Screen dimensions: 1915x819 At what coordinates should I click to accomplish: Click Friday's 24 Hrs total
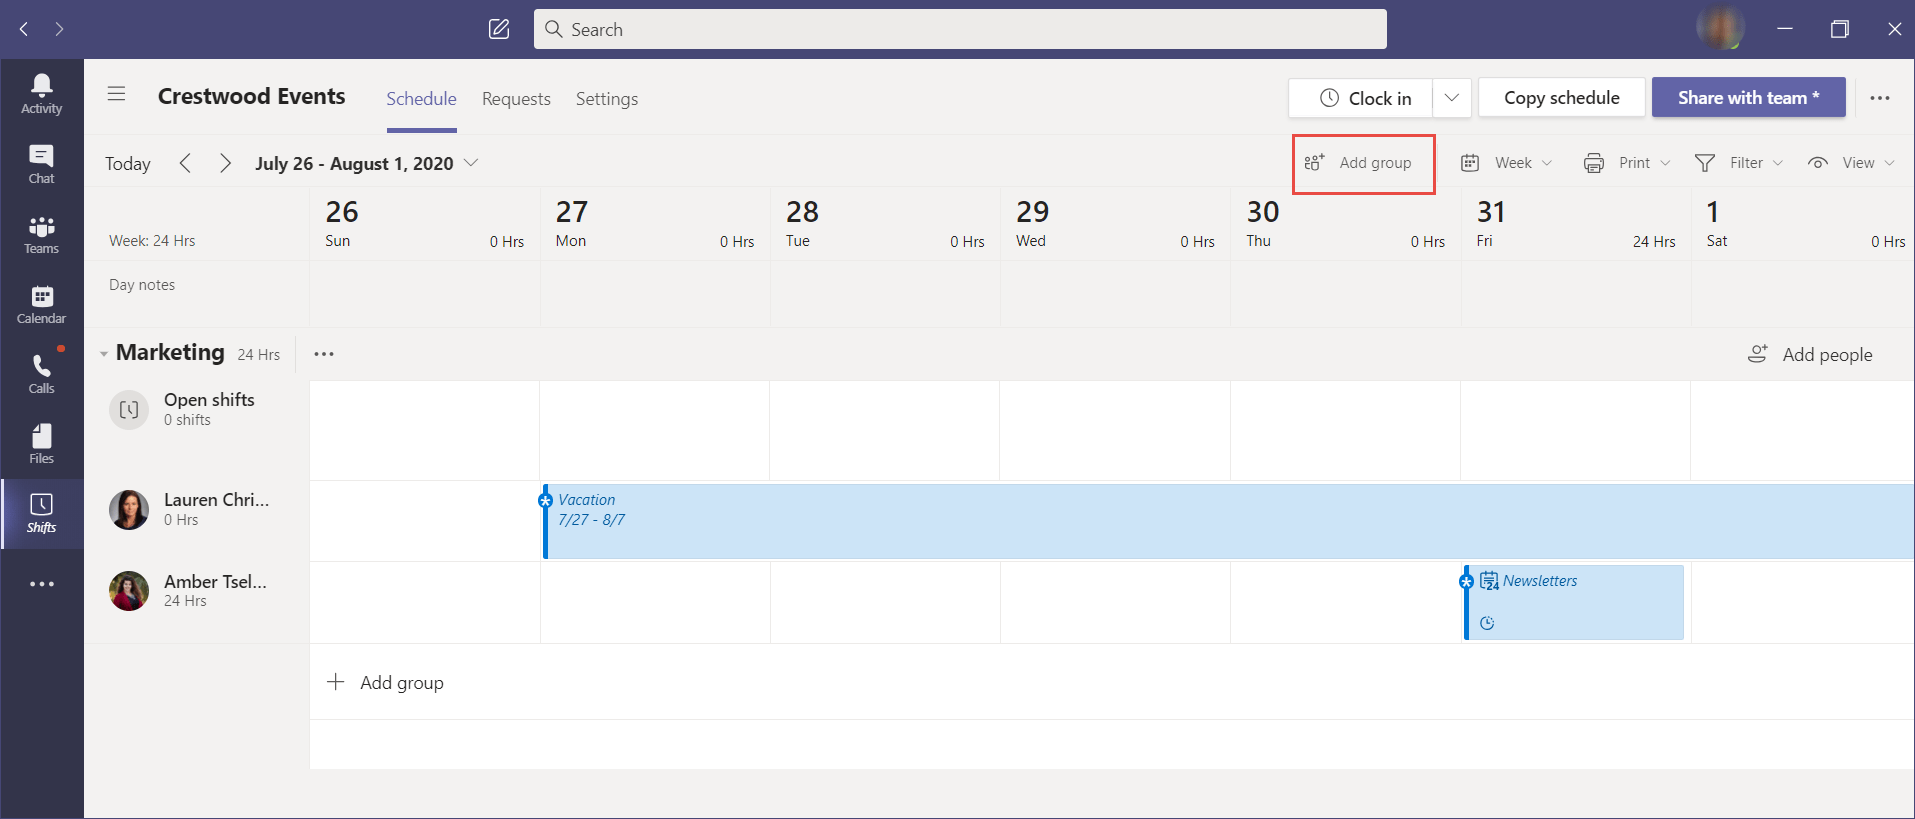coord(1654,242)
